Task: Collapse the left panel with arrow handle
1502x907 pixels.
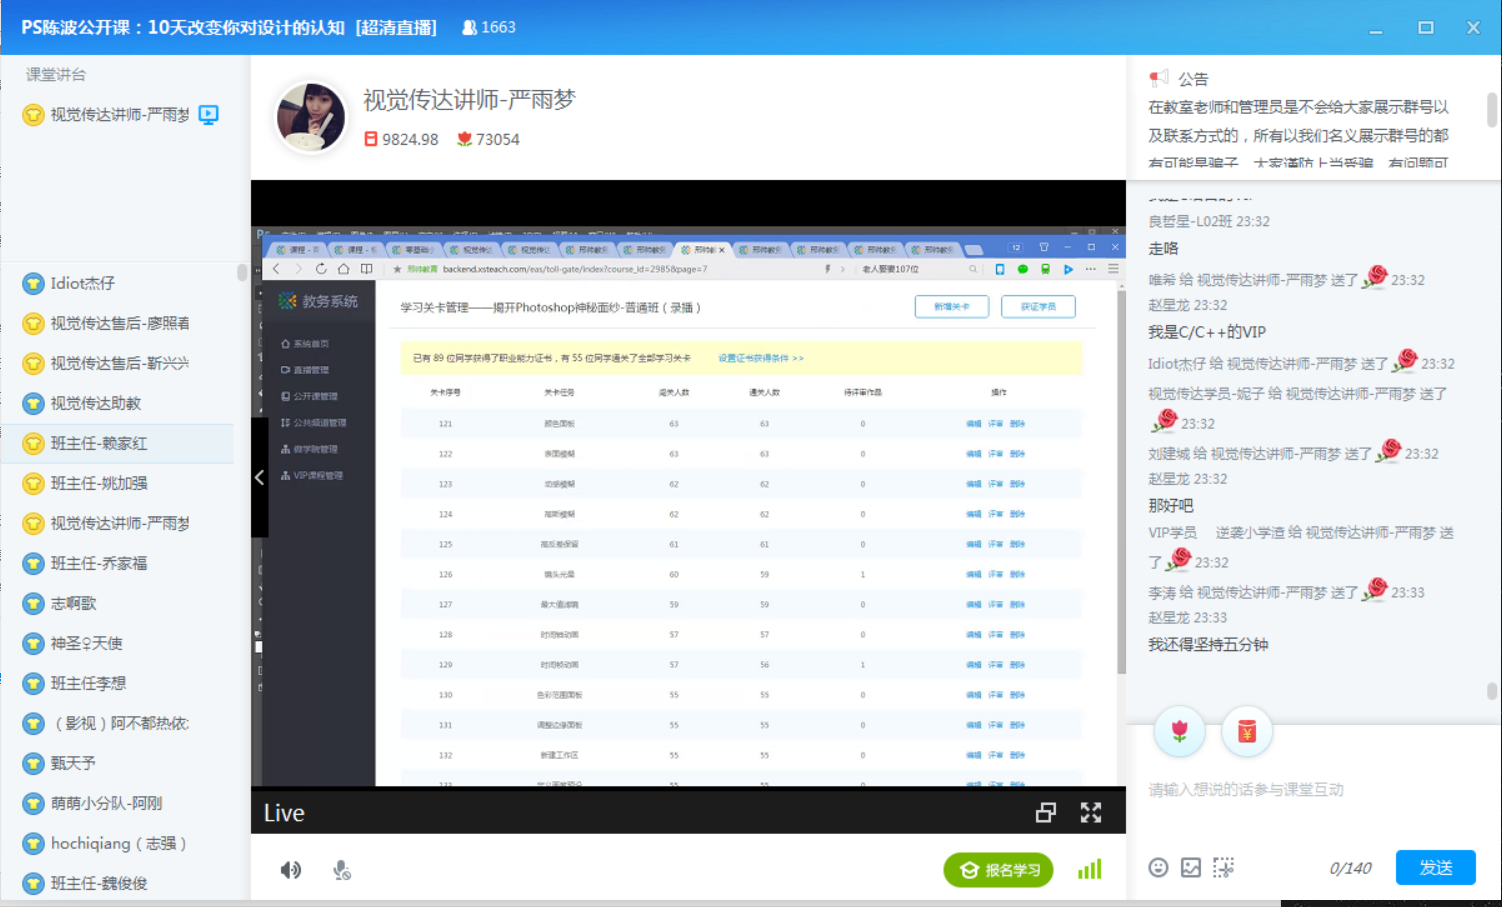Action: (259, 478)
